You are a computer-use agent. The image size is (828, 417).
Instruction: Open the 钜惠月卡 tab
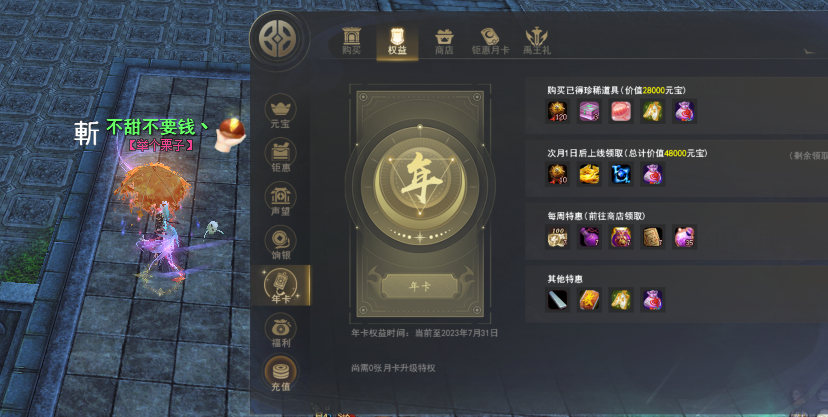(491, 42)
